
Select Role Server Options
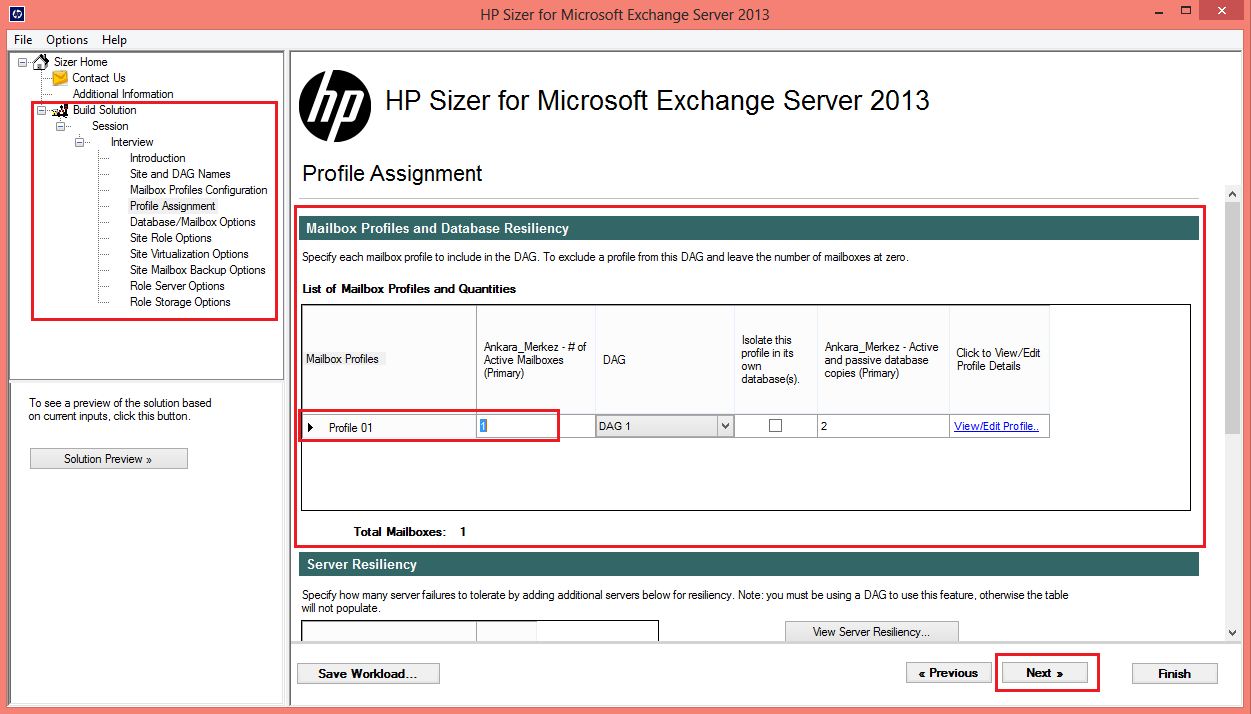pyautogui.click(x=177, y=286)
